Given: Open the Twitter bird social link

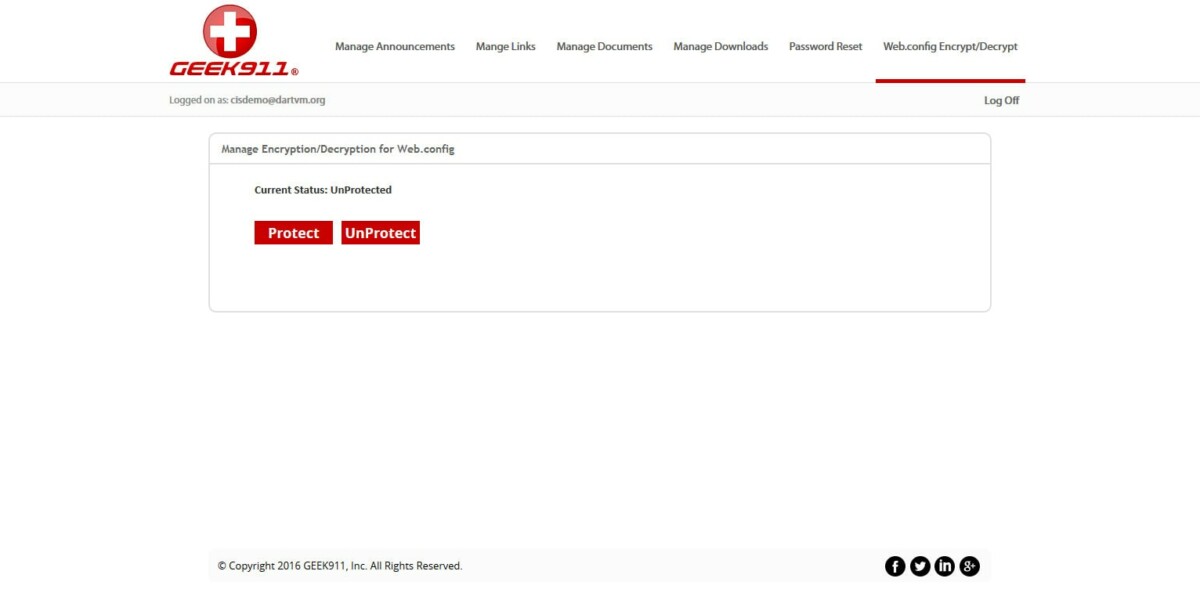Looking at the screenshot, I should point(920,565).
